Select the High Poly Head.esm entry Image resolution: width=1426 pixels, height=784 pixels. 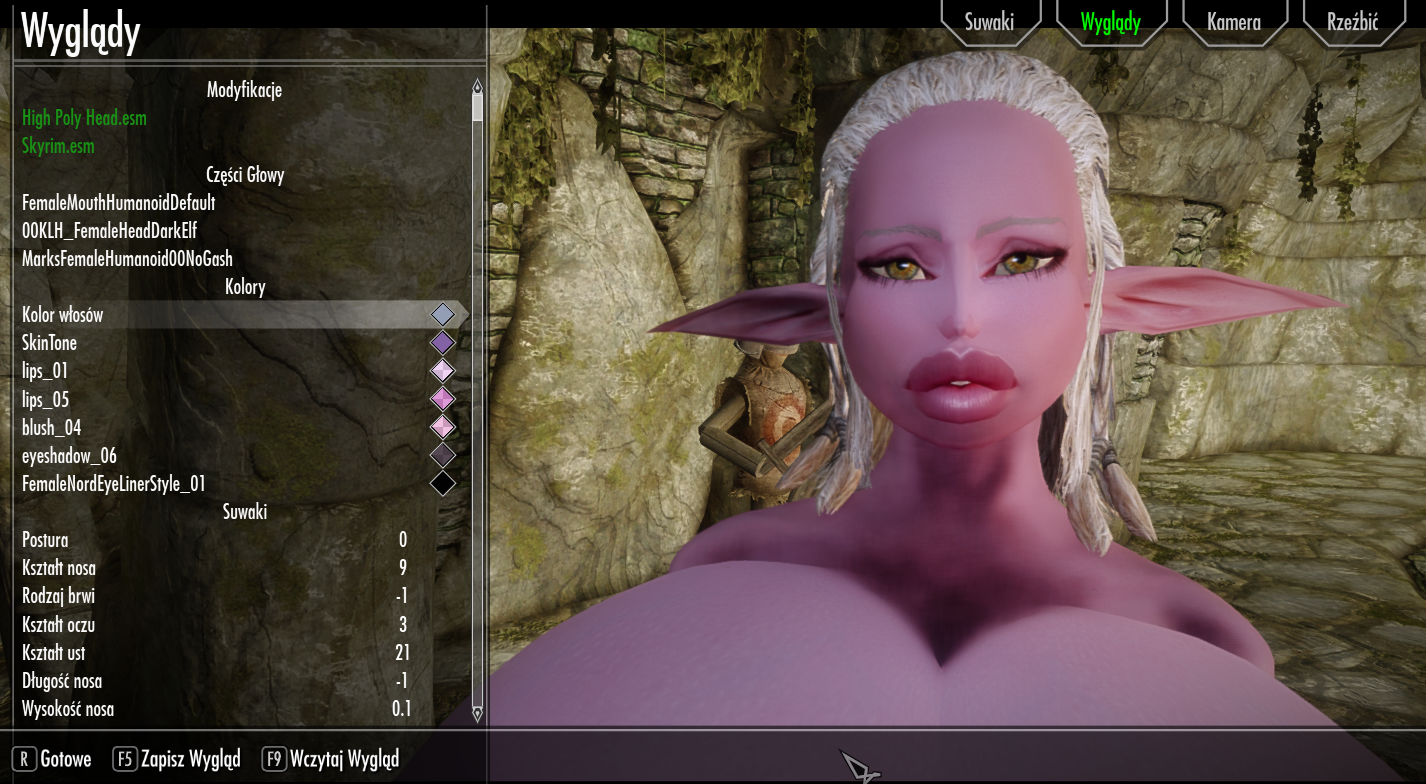[84, 118]
